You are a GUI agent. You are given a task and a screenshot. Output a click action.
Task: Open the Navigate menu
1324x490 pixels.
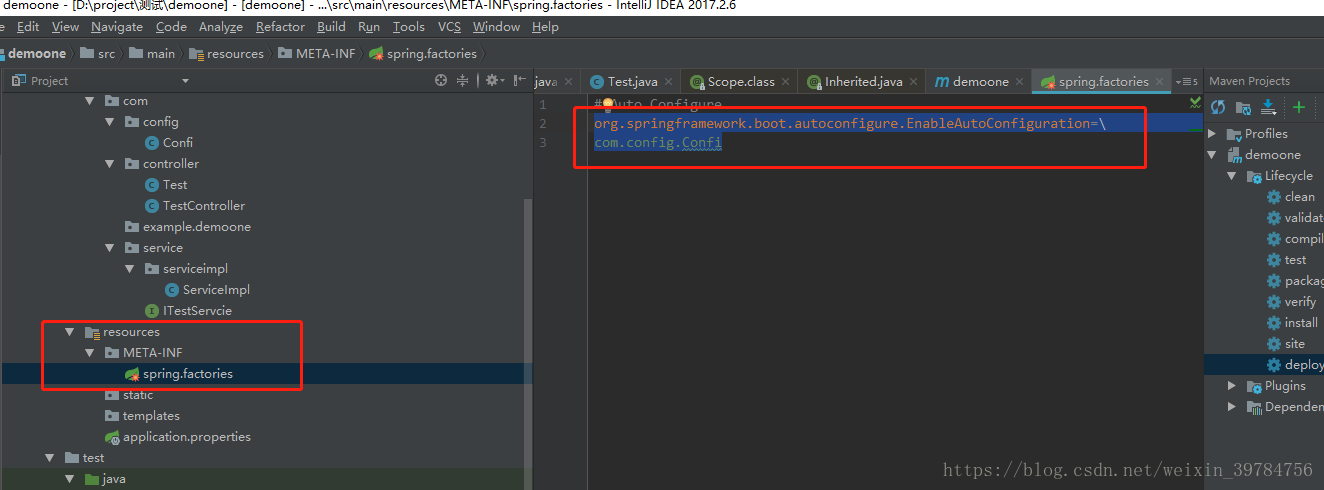pos(117,27)
